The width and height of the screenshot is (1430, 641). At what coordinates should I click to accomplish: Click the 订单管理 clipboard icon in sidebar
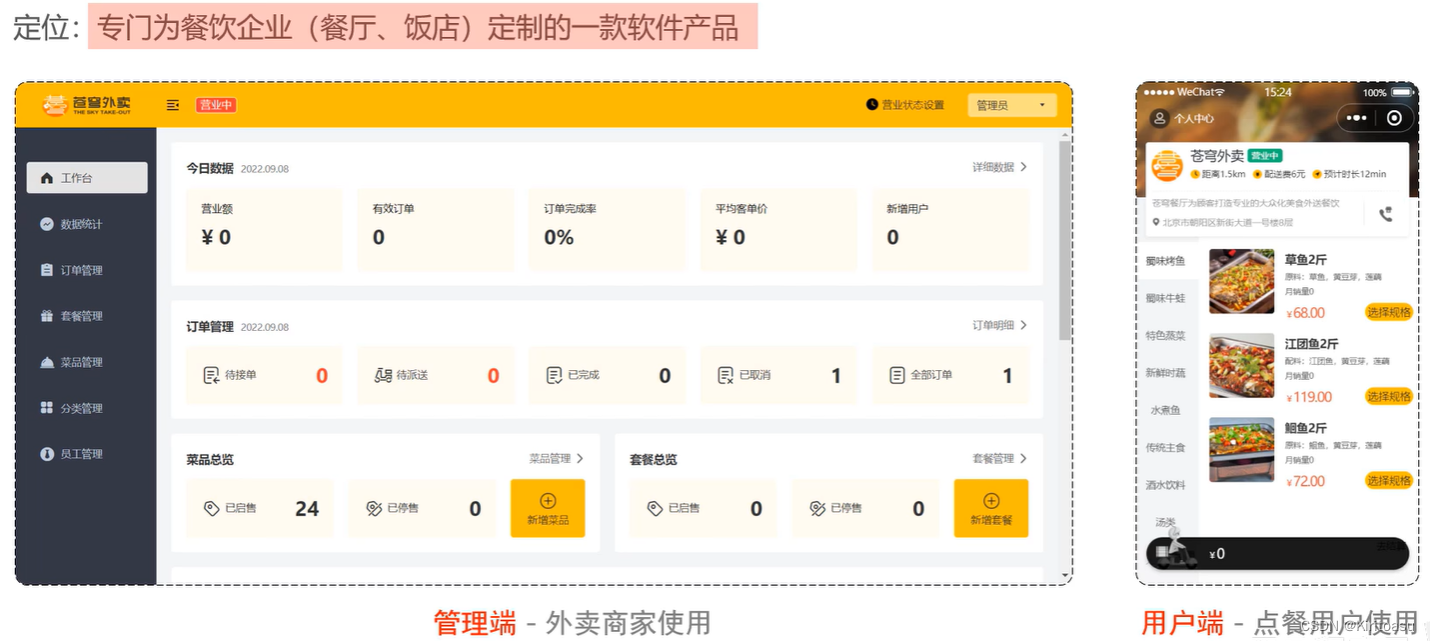tap(47, 270)
